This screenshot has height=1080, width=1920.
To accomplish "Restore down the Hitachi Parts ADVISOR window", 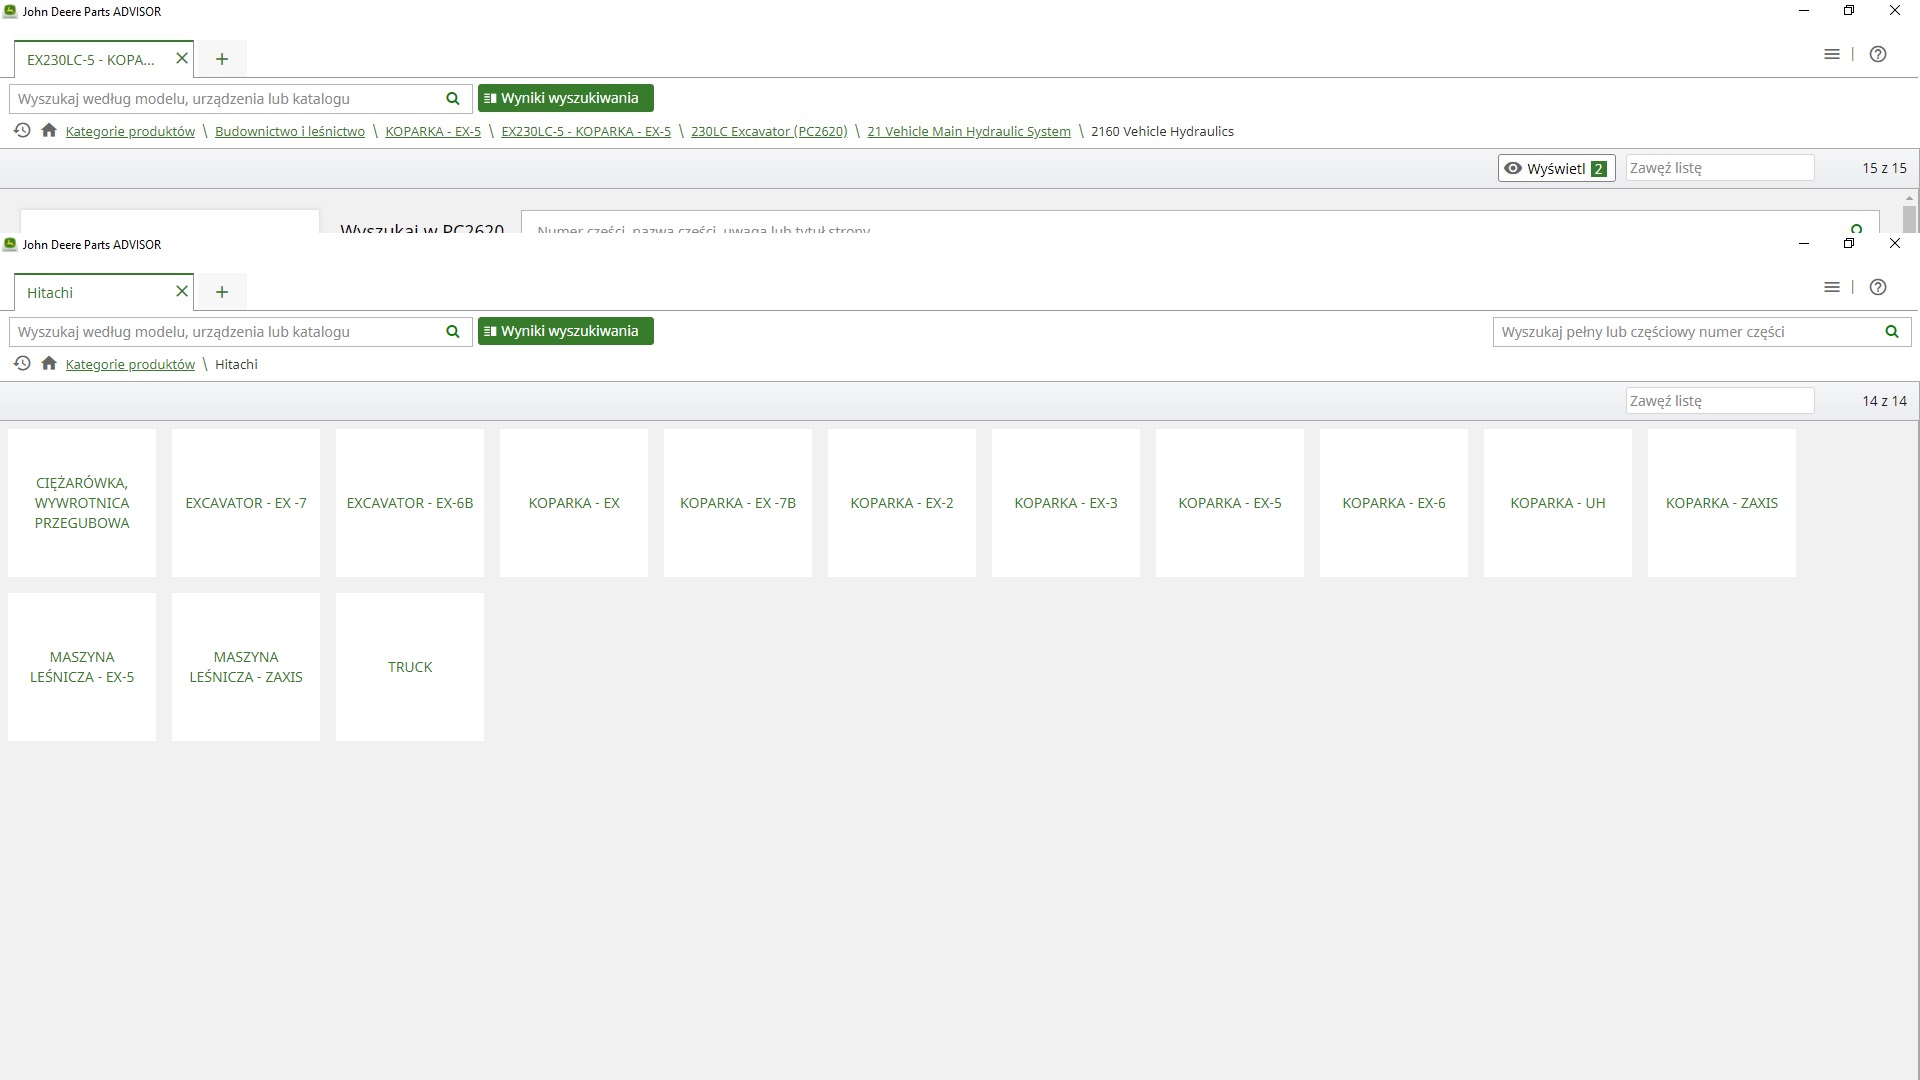I will point(1849,243).
